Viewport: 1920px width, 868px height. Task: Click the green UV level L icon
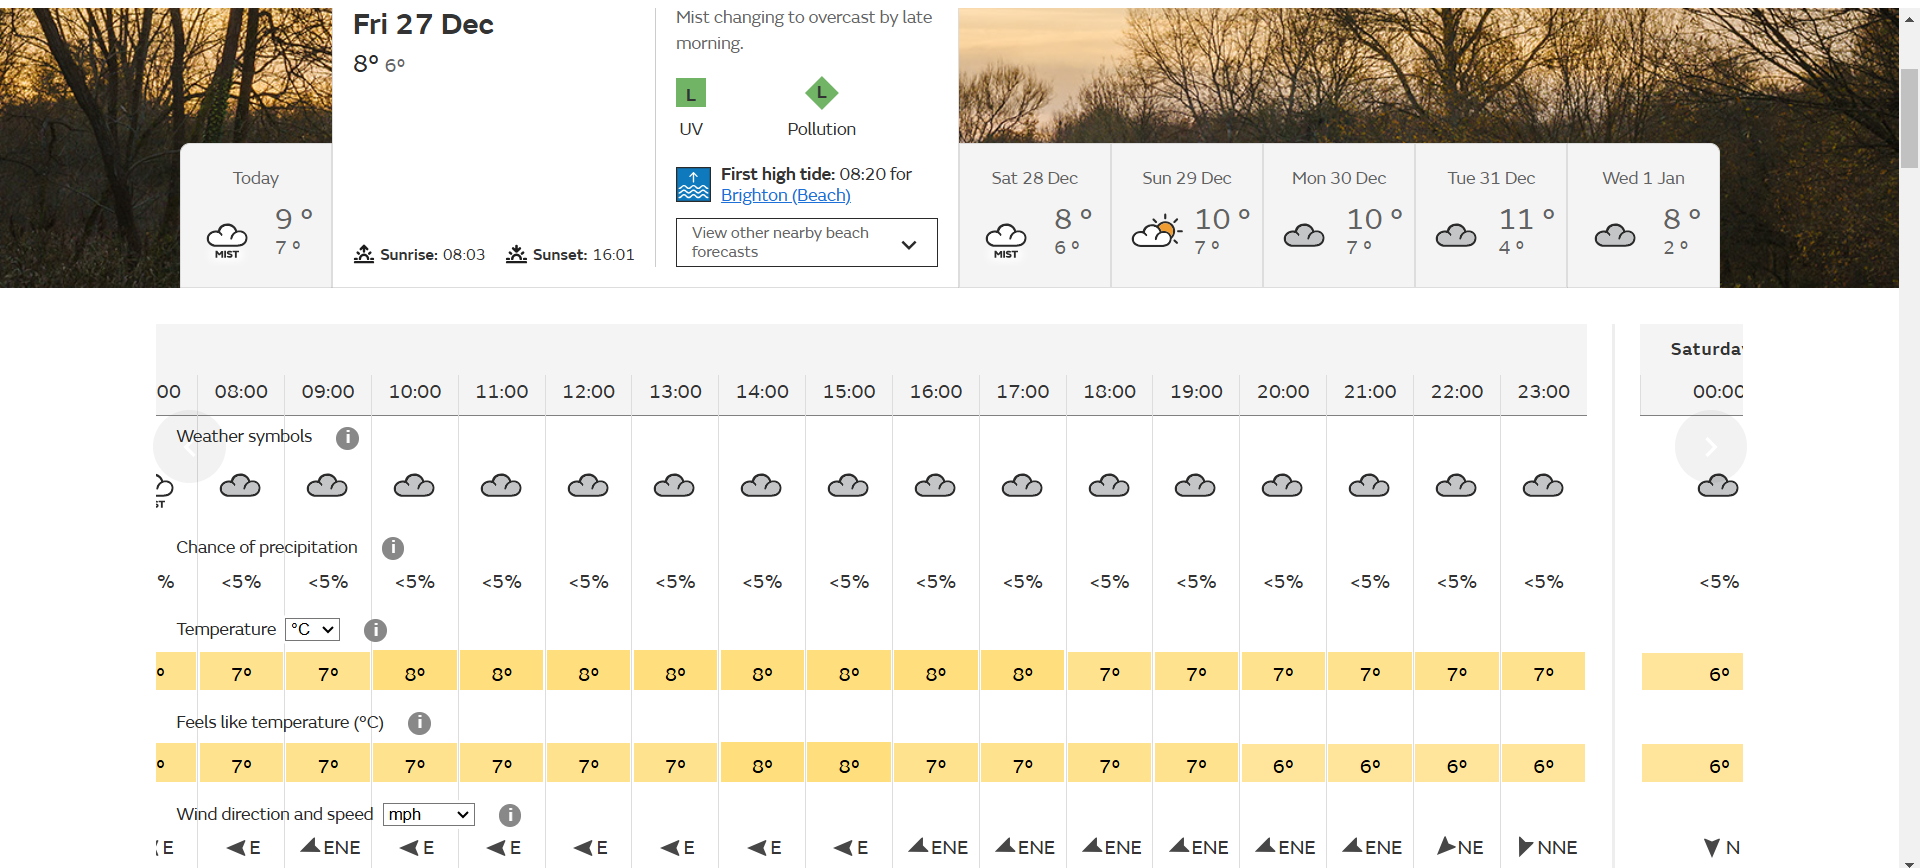(x=691, y=93)
